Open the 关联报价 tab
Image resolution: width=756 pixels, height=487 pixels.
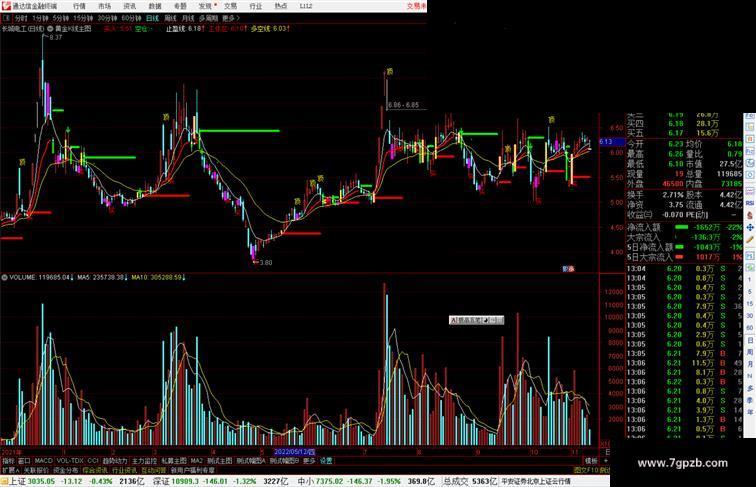36,470
